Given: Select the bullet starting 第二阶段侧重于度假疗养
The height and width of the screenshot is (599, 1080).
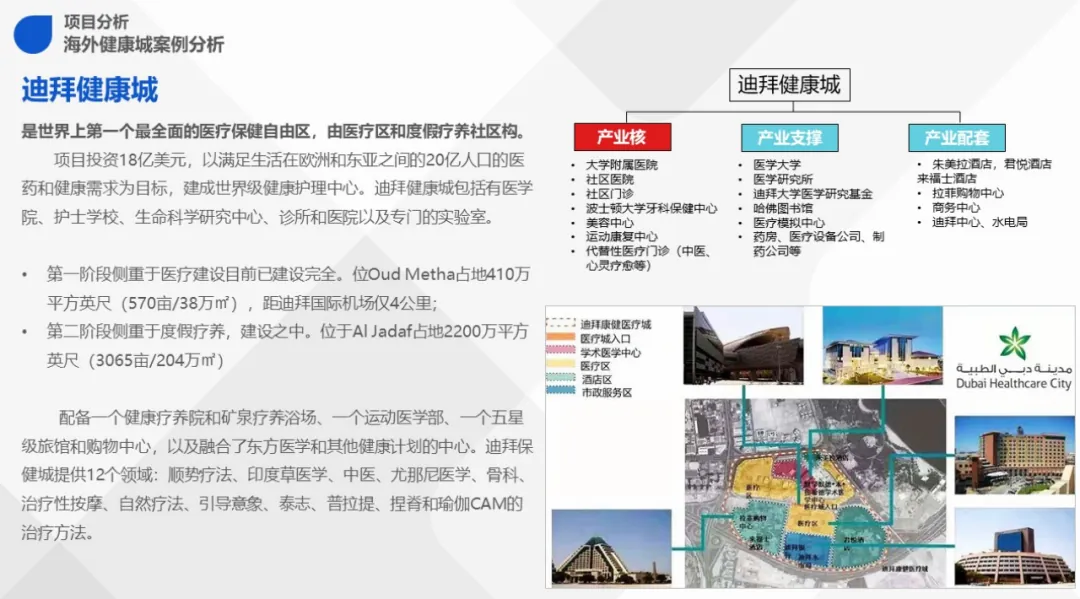Looking at the screenshot, I should [x=287, y=346].
